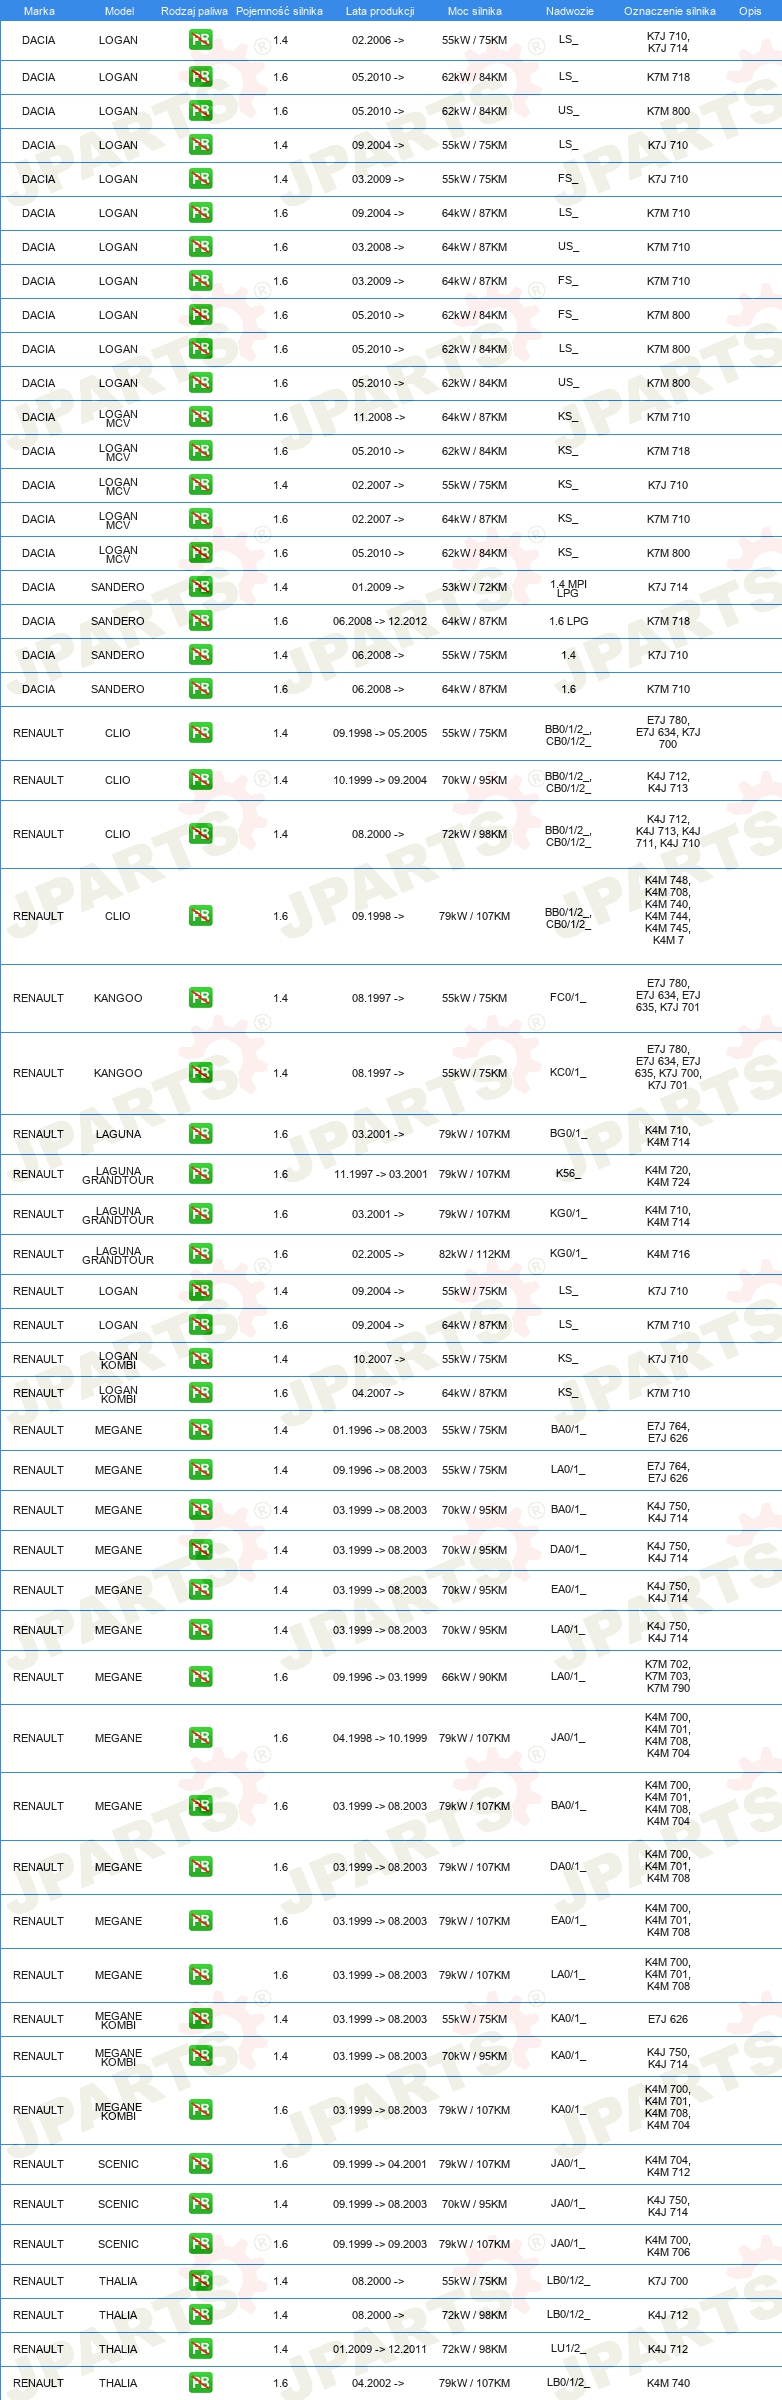Click fuel icon in Megane 01.1996 -> 08.2003 row
Image resolution: width=782 pixels, height=2400 pixels.
[x=200, y=1430]
